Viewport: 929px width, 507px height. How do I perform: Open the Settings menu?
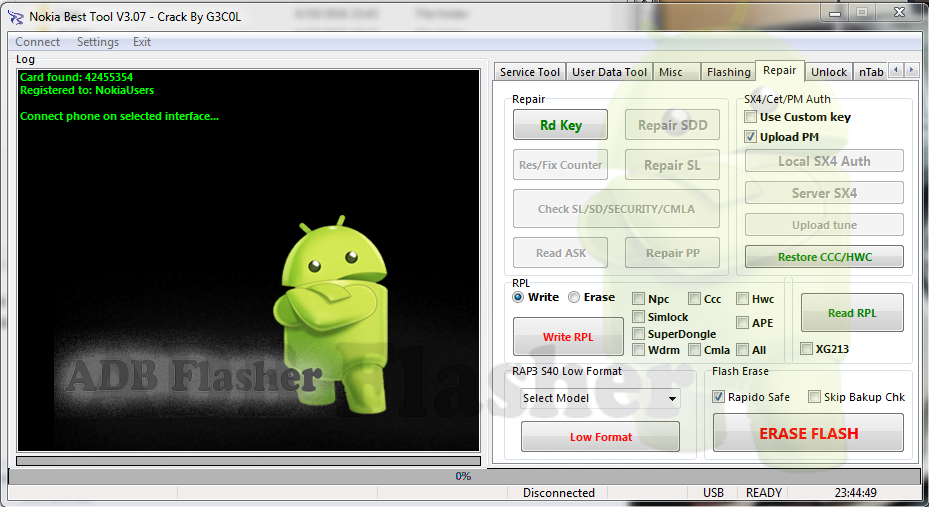tap(98, 42)
